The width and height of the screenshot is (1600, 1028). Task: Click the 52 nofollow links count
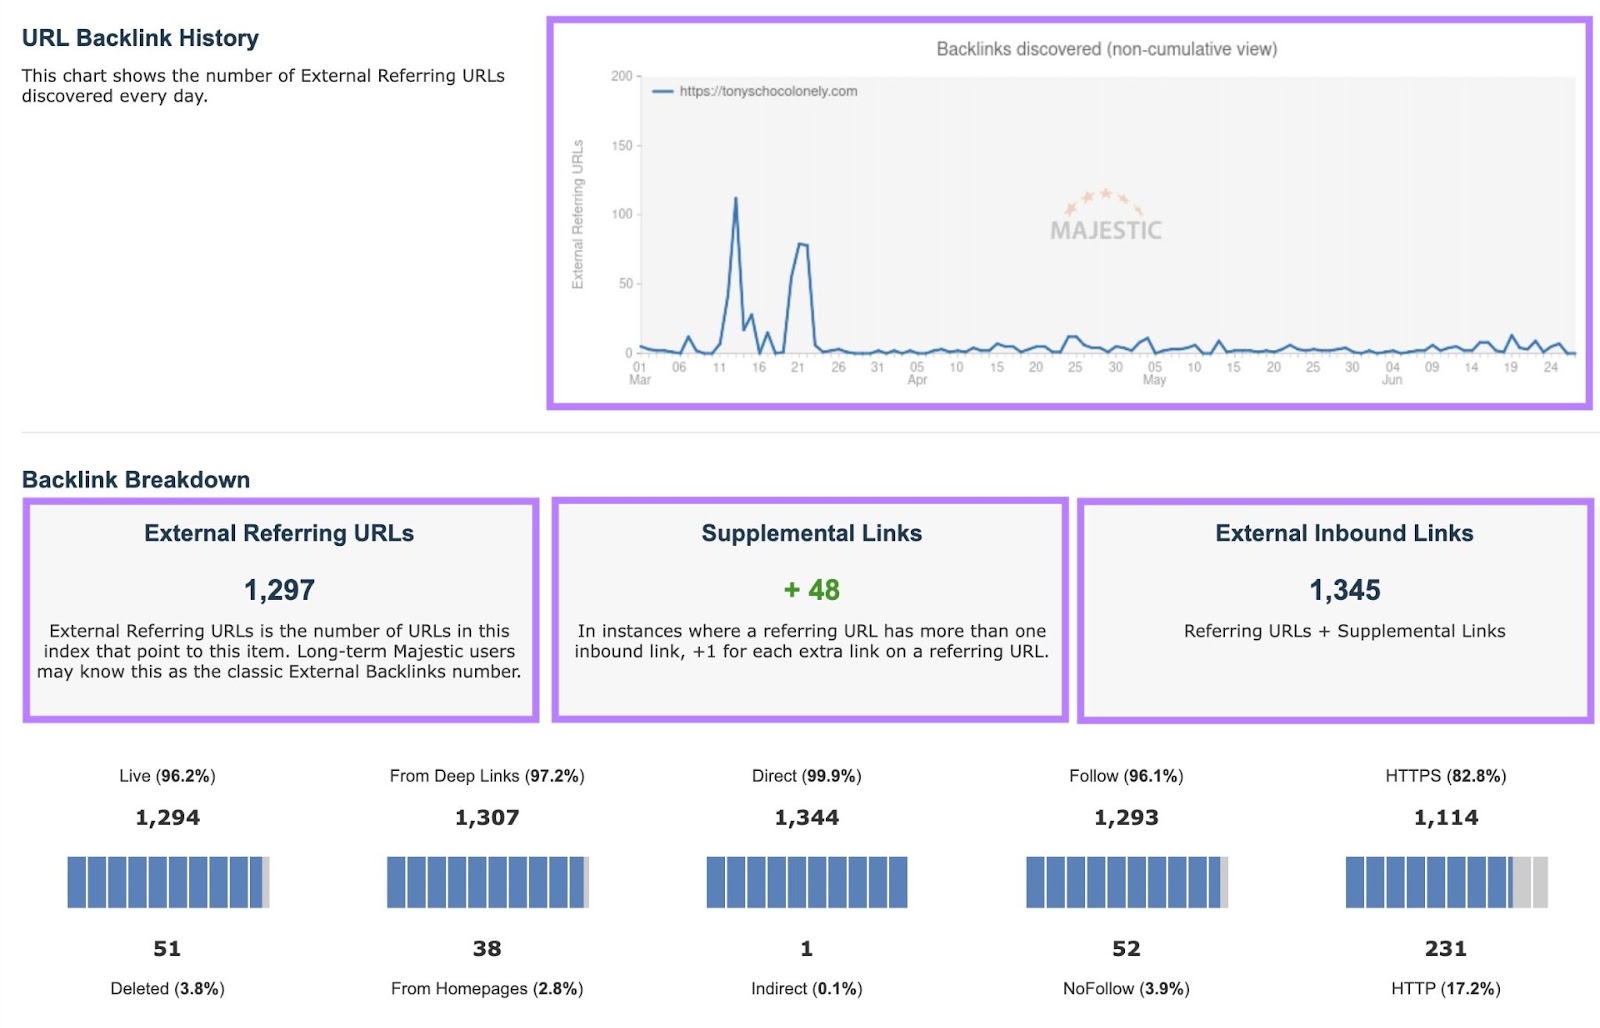(x=1126, y=948)
